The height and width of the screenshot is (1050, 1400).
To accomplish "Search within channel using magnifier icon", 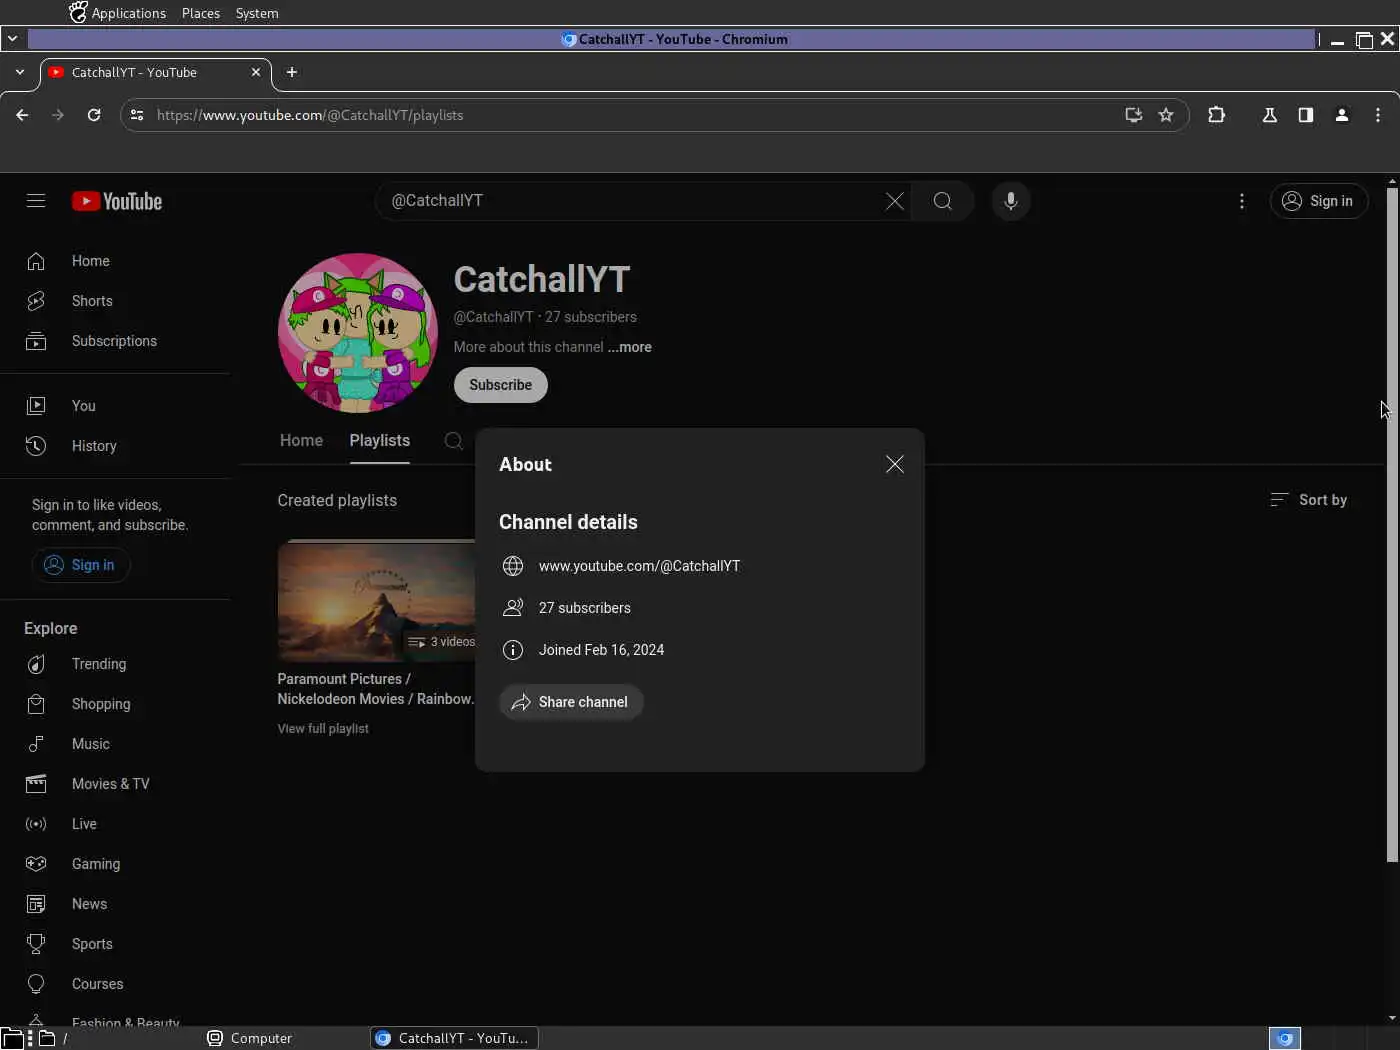I will [x=453, y=441].
